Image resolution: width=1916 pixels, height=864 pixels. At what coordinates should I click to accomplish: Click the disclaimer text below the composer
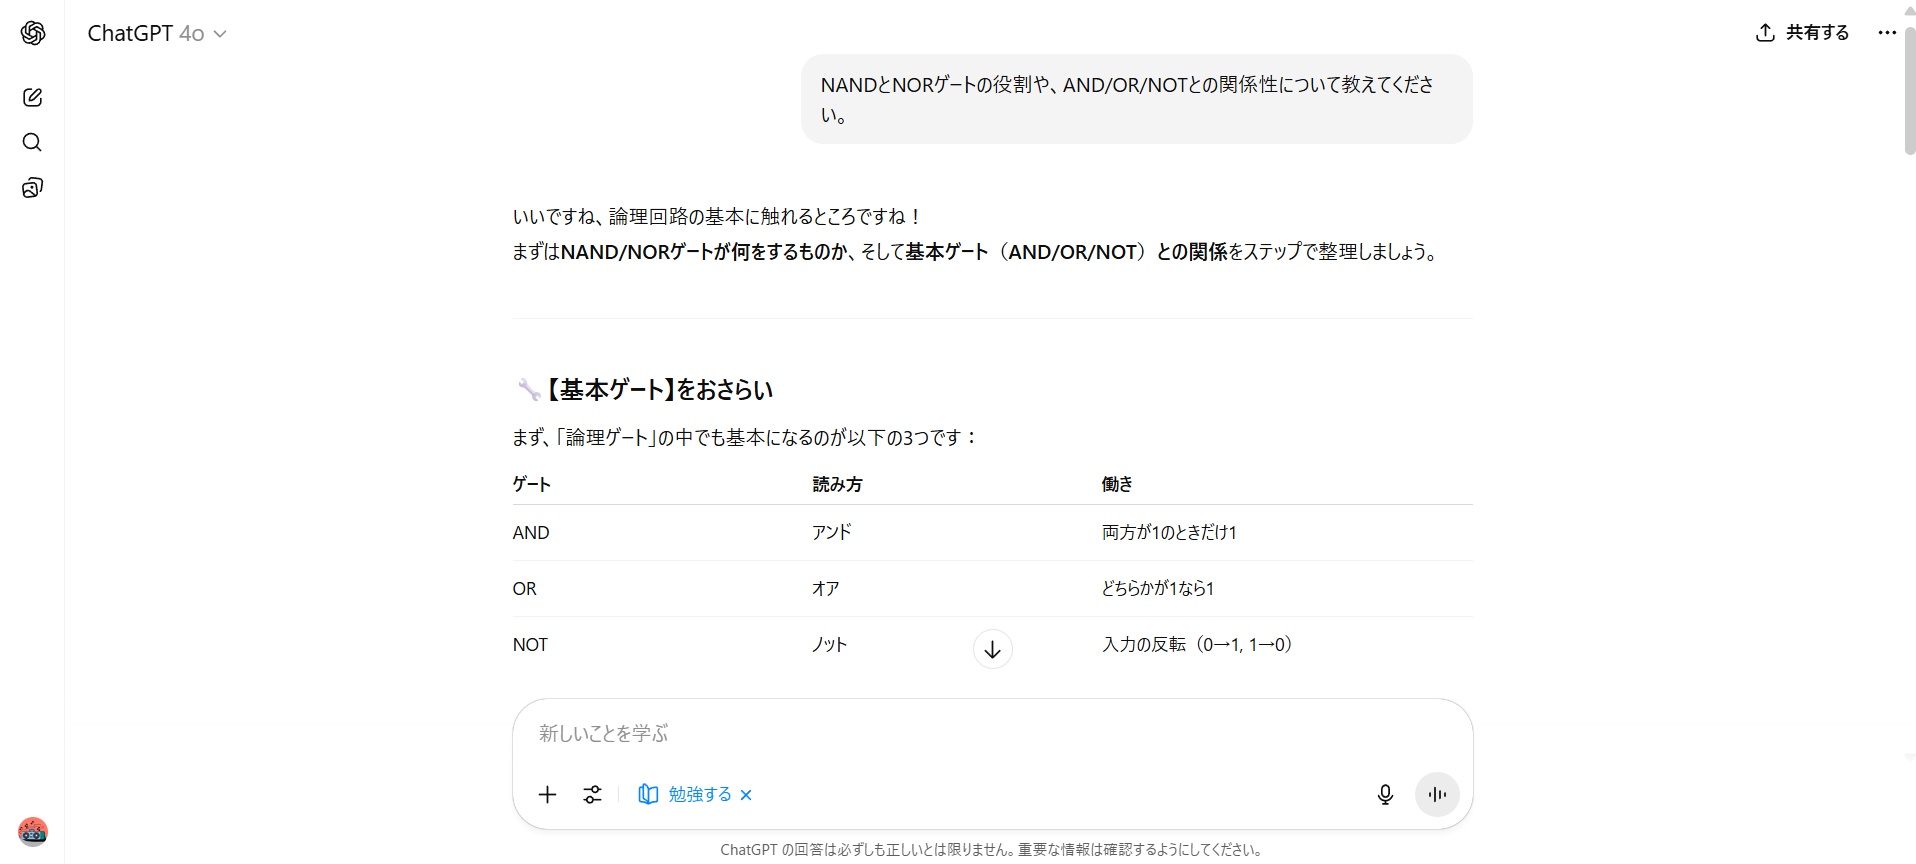992,849
